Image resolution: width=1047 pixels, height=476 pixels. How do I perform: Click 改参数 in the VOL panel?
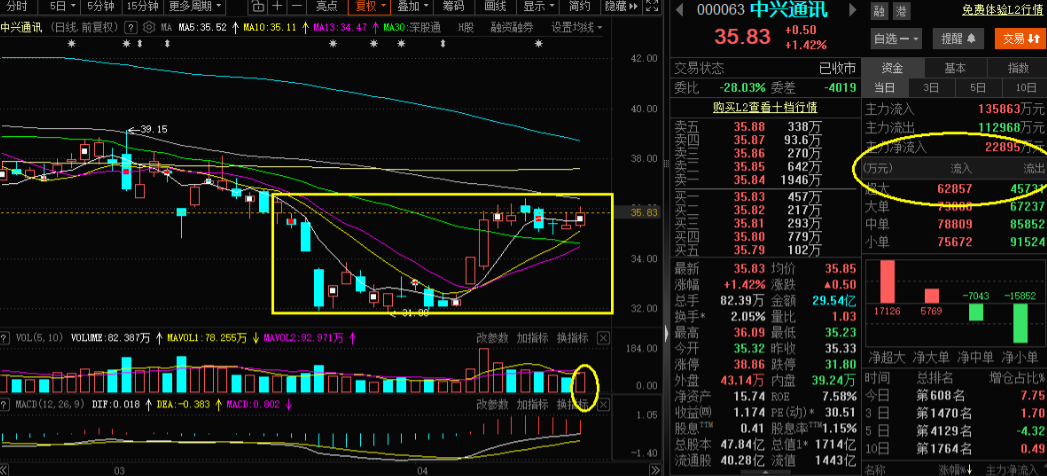493,338
